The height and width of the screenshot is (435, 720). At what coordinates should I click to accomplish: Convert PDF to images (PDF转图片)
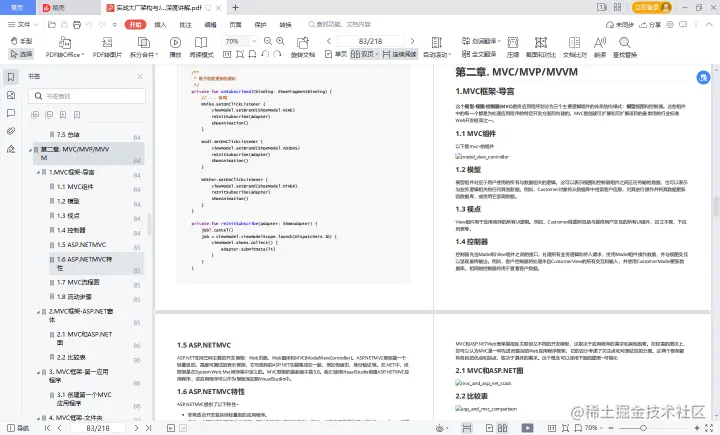tap(107, 47)
